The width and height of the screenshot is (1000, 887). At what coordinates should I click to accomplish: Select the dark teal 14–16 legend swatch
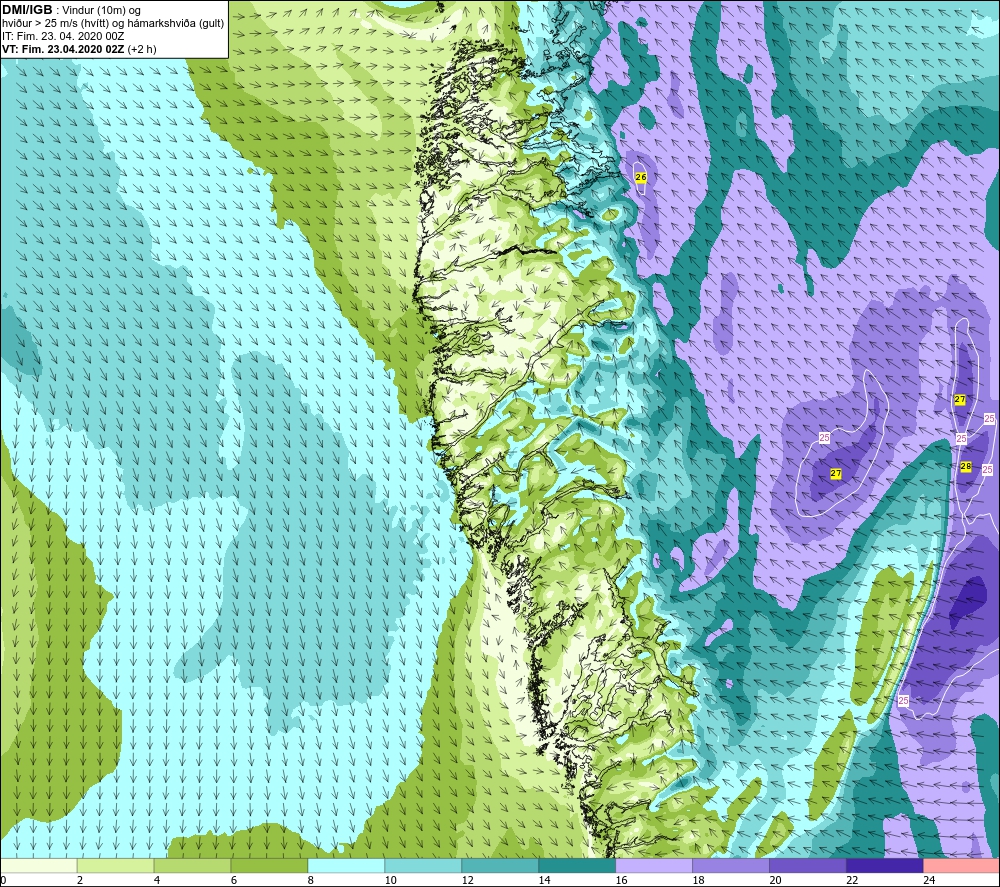tap(577, 866)
